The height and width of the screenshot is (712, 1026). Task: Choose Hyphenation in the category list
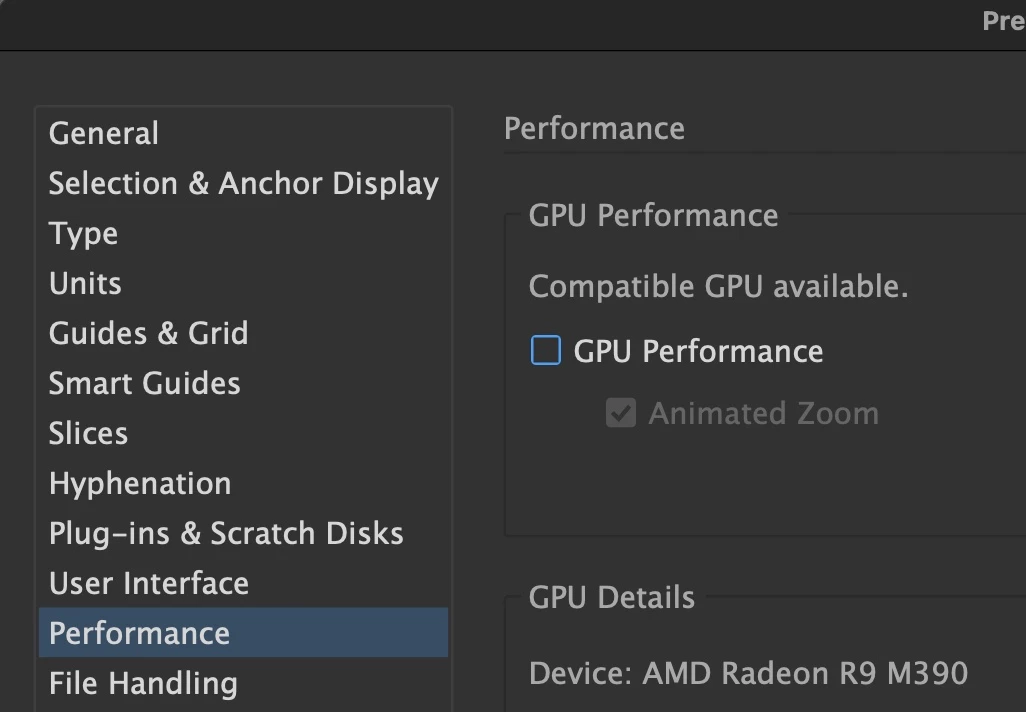pos(140,483)
